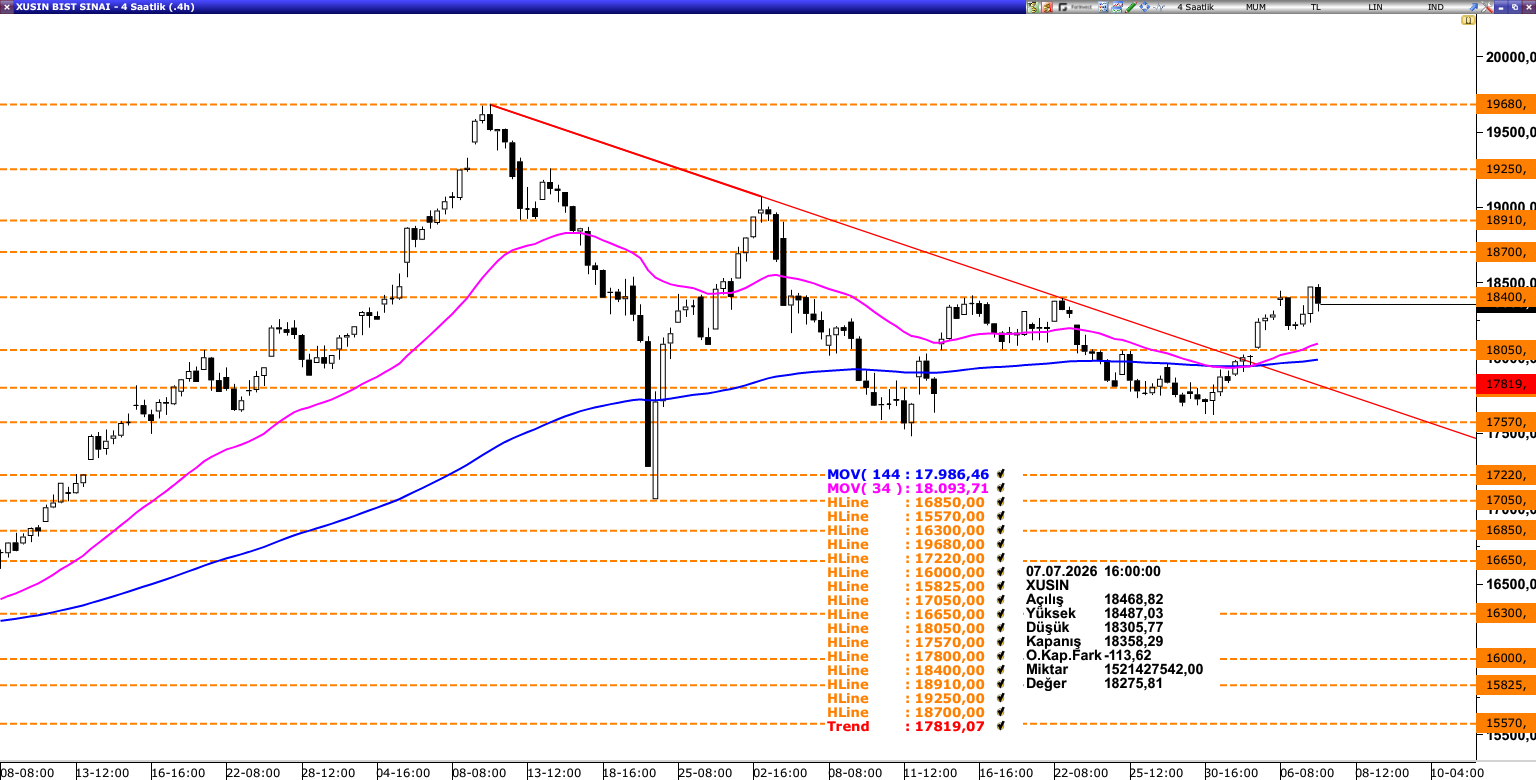Image resolution: width=1536 pixels, height=780 pixels.
Task: Open the MUM chart type selector
Action: [1256, 7]
